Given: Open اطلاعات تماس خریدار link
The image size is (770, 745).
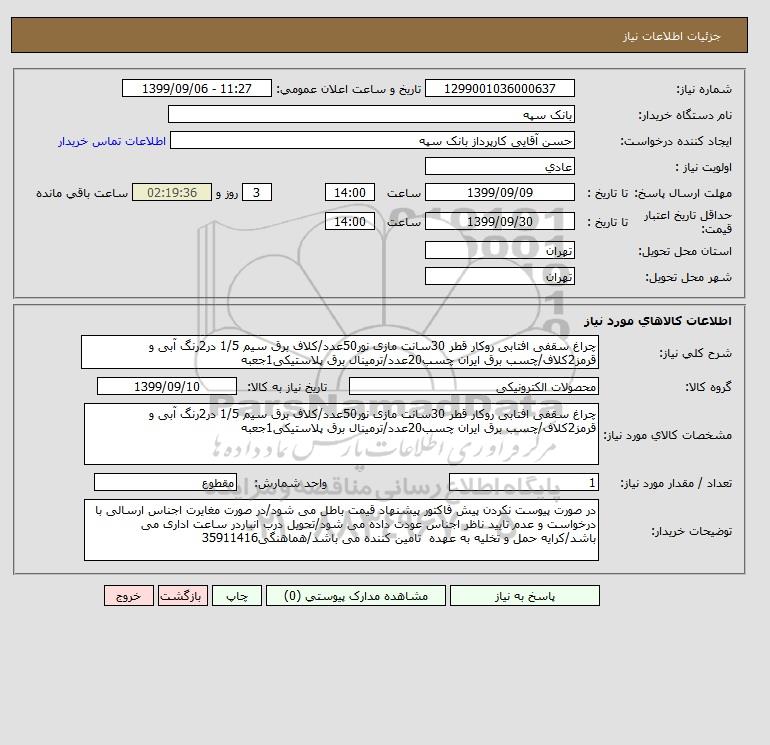Looking at the screenshot, I should 111,141.
